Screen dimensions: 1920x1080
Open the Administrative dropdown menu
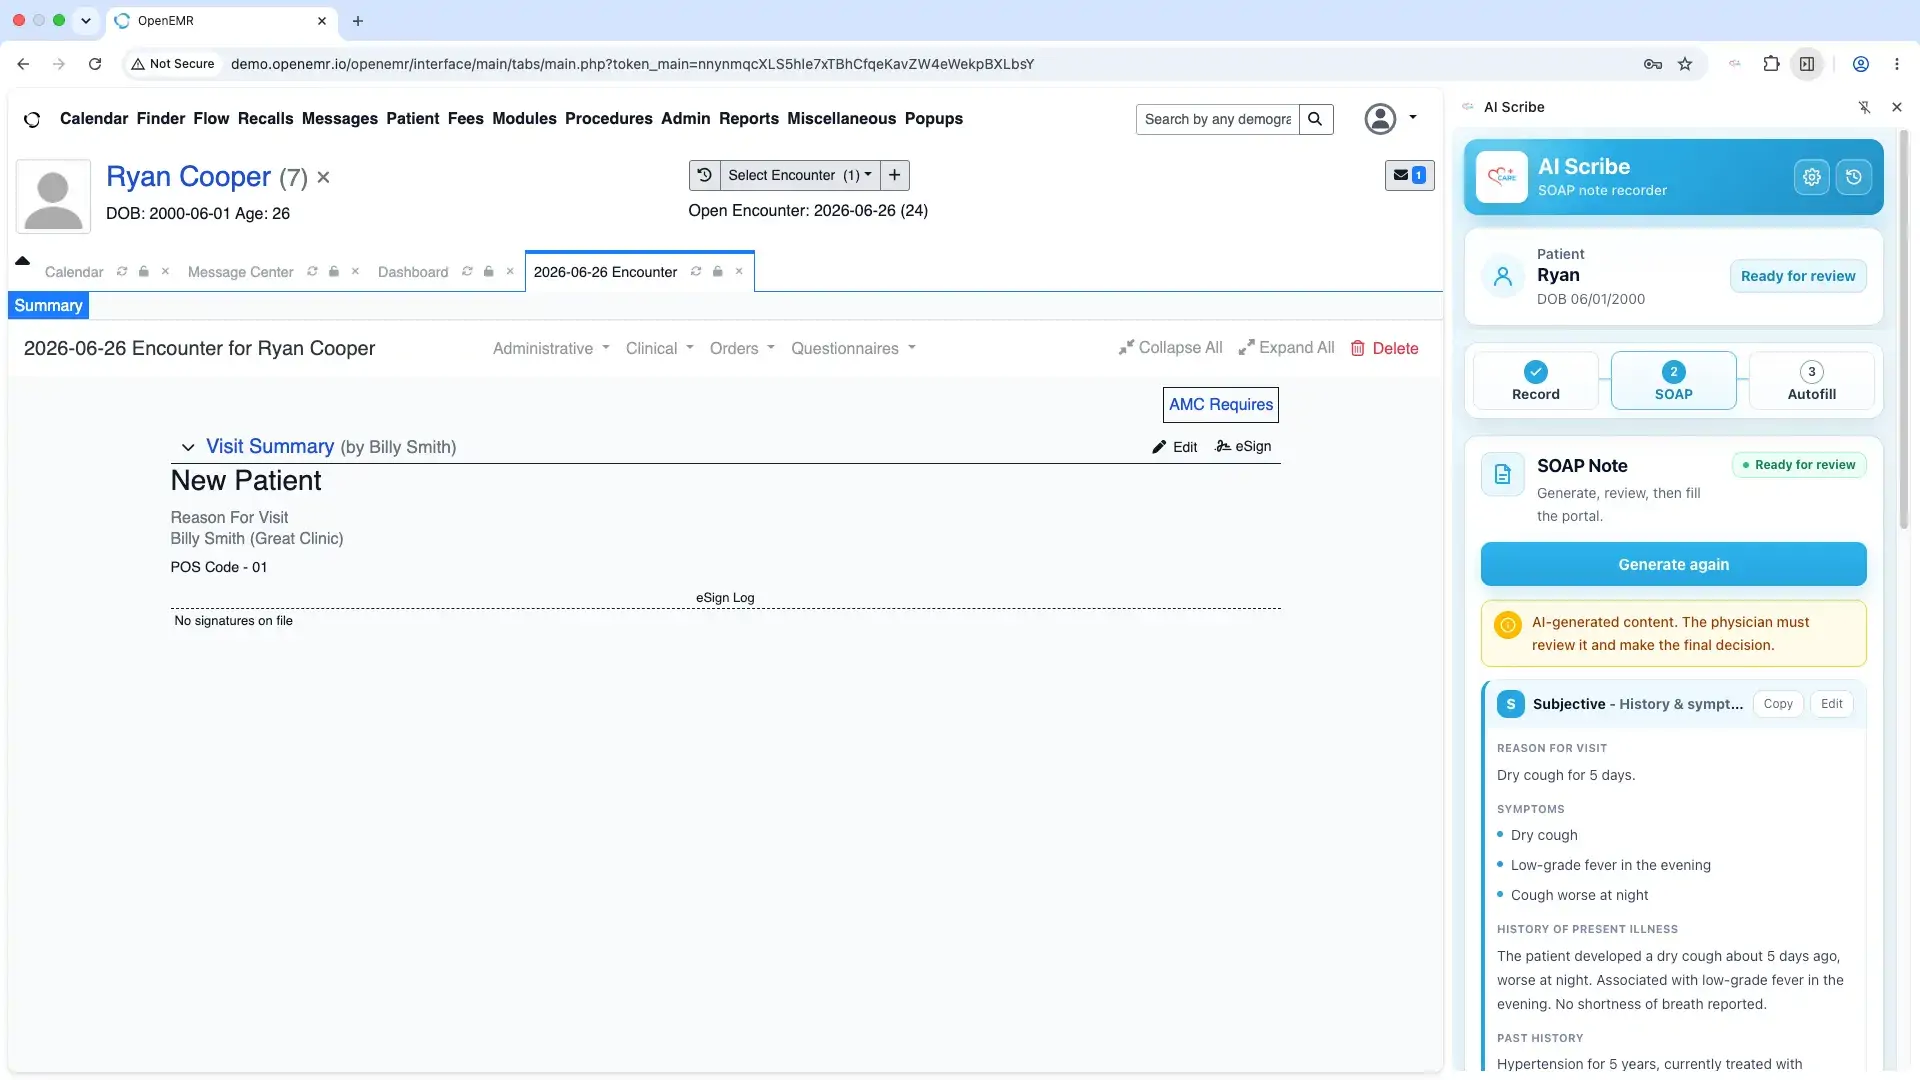point(551,348)
